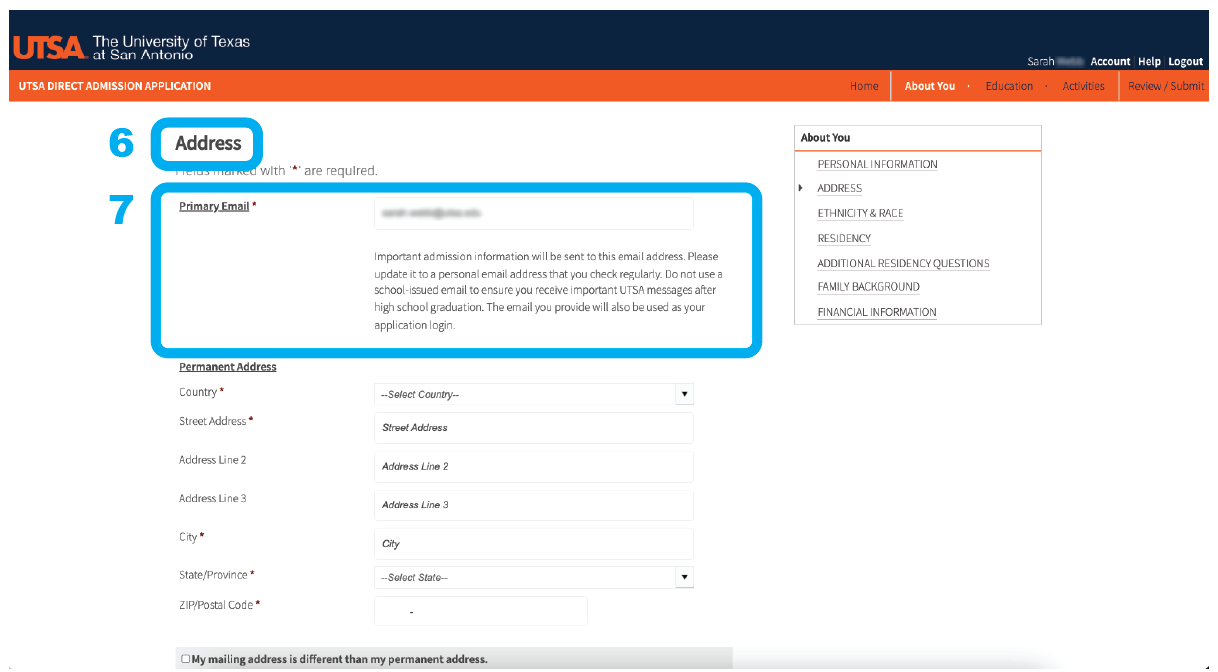Click into the City text field
This screenshot has height=672, width=1218.
(x=533, y=544)
